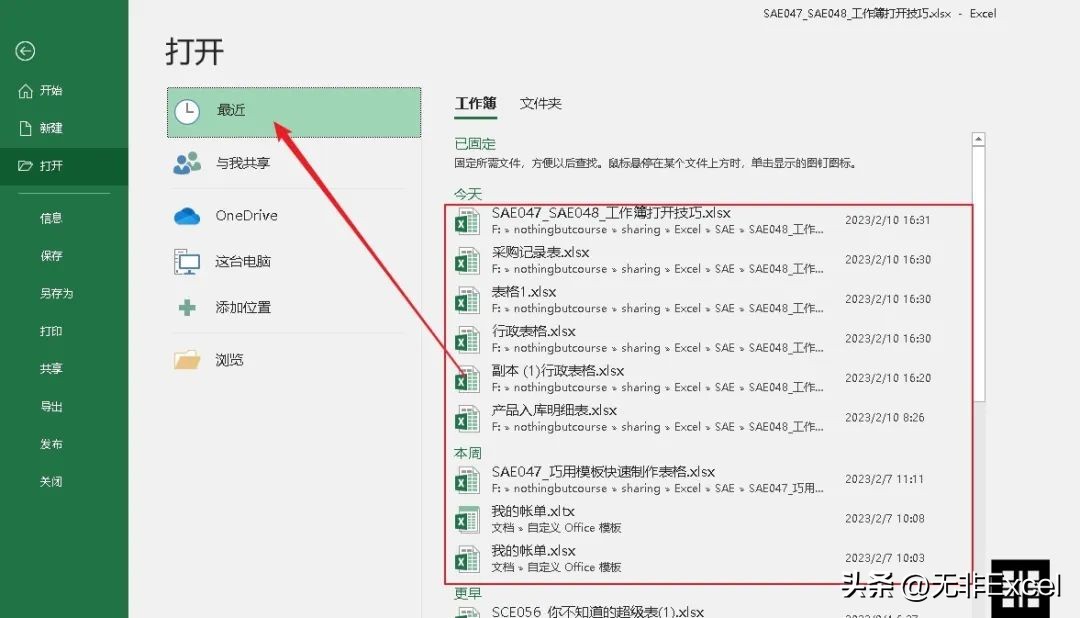Select 关闭 in the sidebar
The height and width of the screenshot is (618, 1080).
[x=51, y=482]
